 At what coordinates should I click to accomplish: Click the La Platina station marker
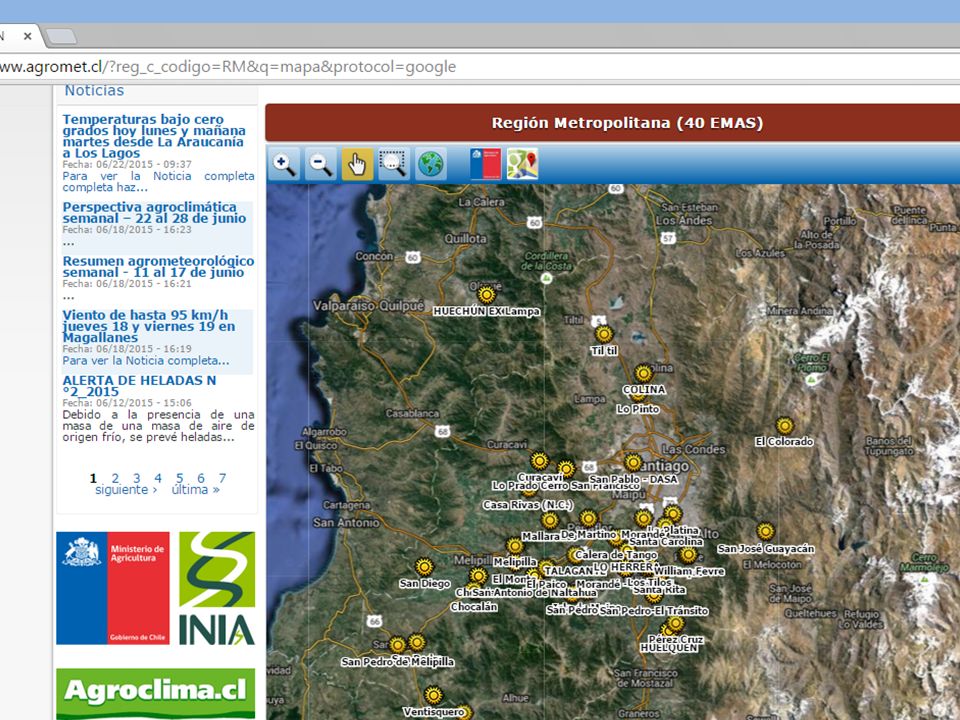coord(673,514)
